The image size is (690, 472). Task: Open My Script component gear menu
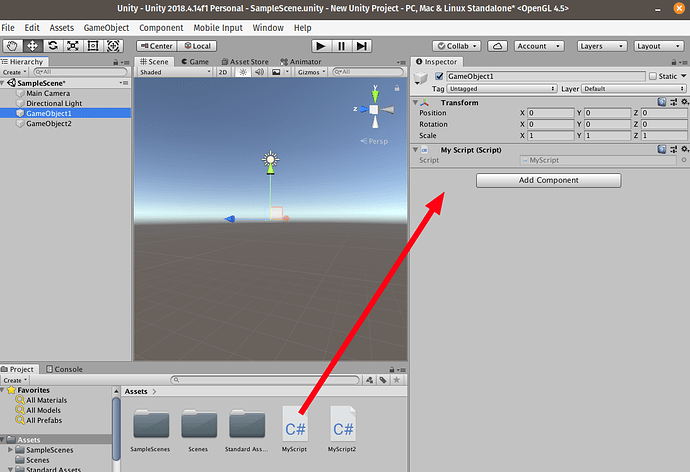685,150
